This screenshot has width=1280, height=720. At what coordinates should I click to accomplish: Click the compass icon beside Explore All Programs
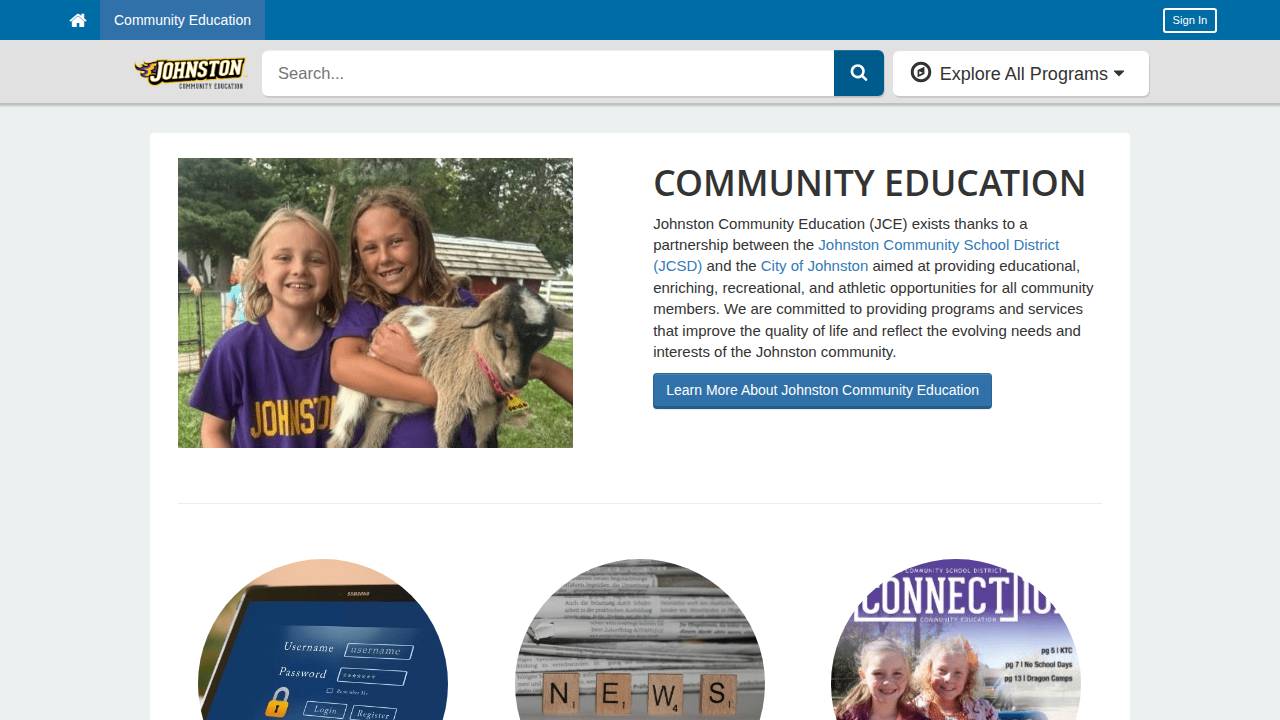pos(921,72)
